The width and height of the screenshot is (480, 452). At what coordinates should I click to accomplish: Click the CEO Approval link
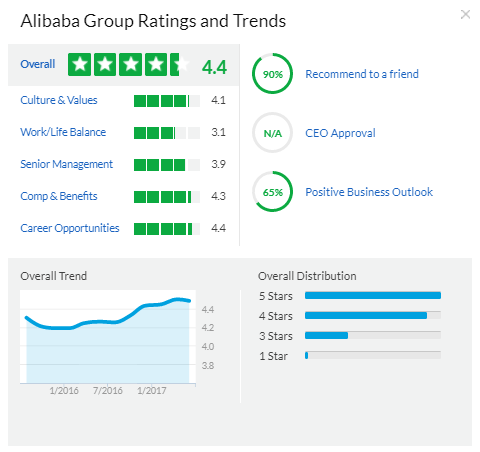[340, 133]
